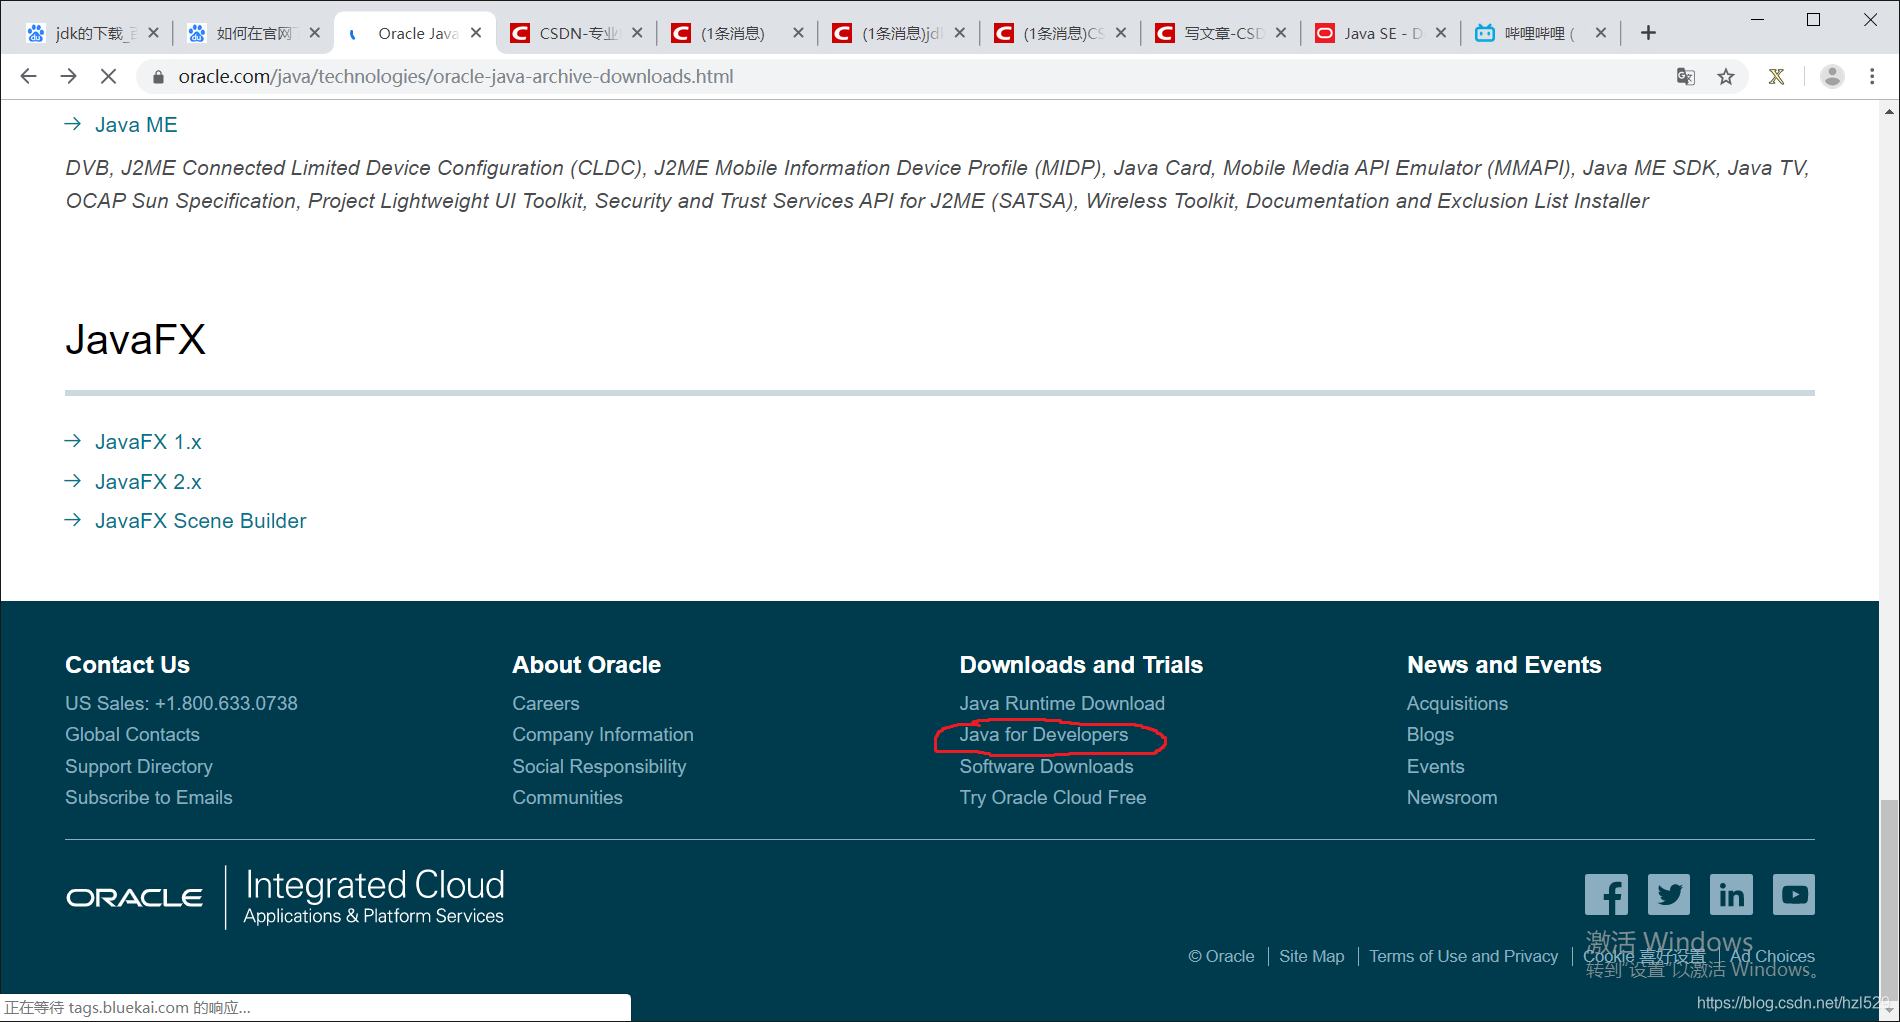Switch to the Java SE tab

click(1382, 33)
